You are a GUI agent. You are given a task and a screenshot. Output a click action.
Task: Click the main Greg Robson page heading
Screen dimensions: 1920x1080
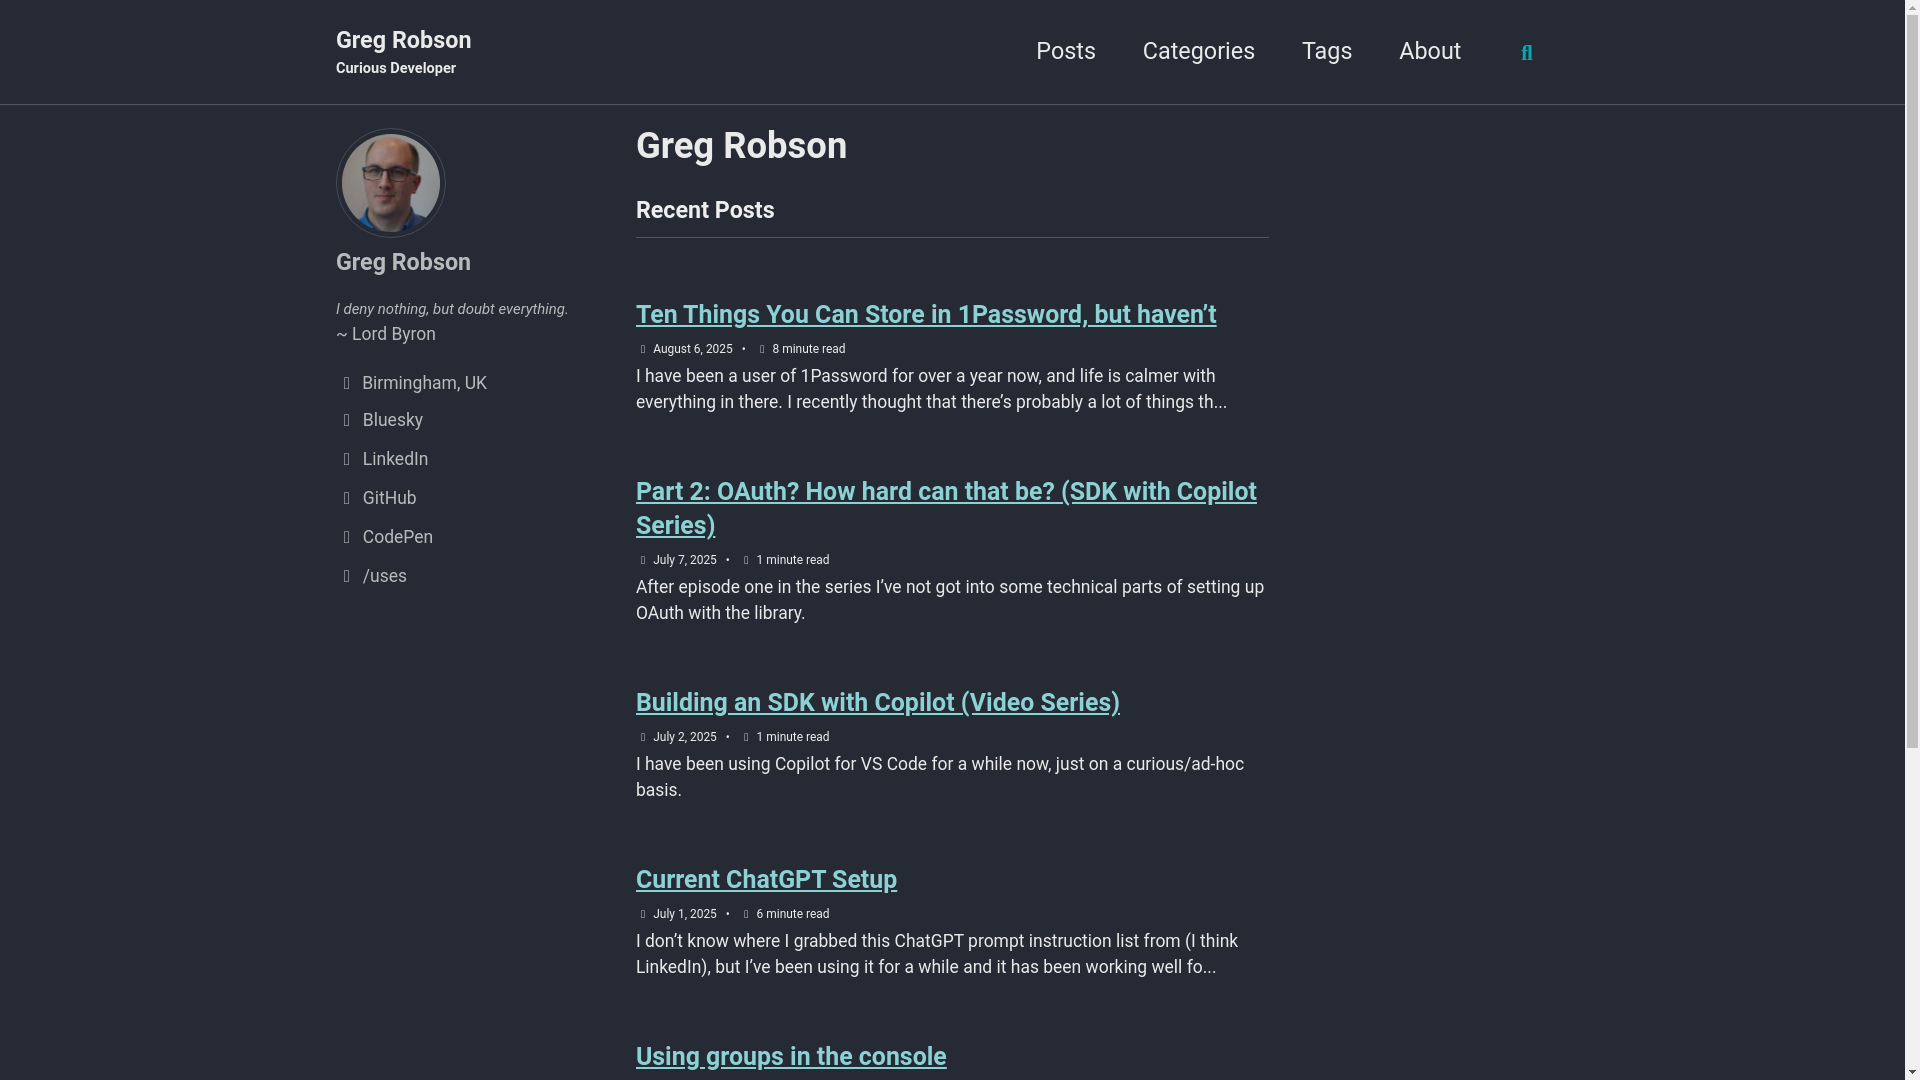tap(741, 146)
